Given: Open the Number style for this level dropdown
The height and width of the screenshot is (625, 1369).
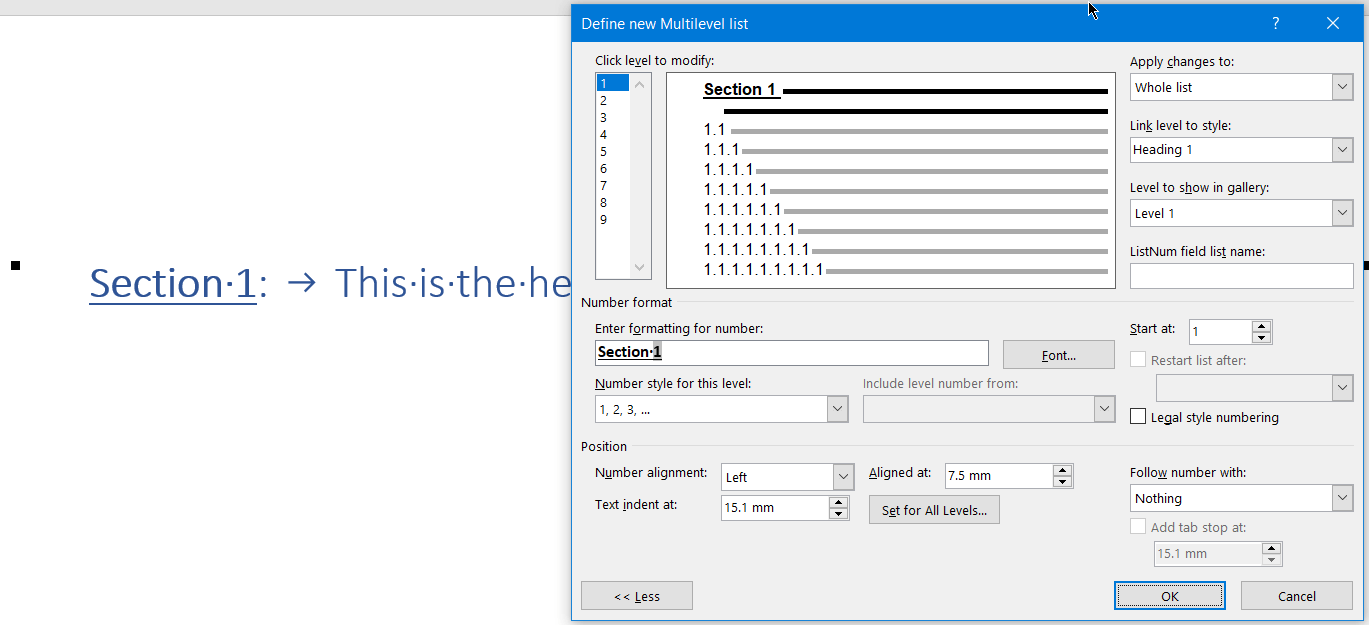Looking at the screenshot, I should (838, 409).
